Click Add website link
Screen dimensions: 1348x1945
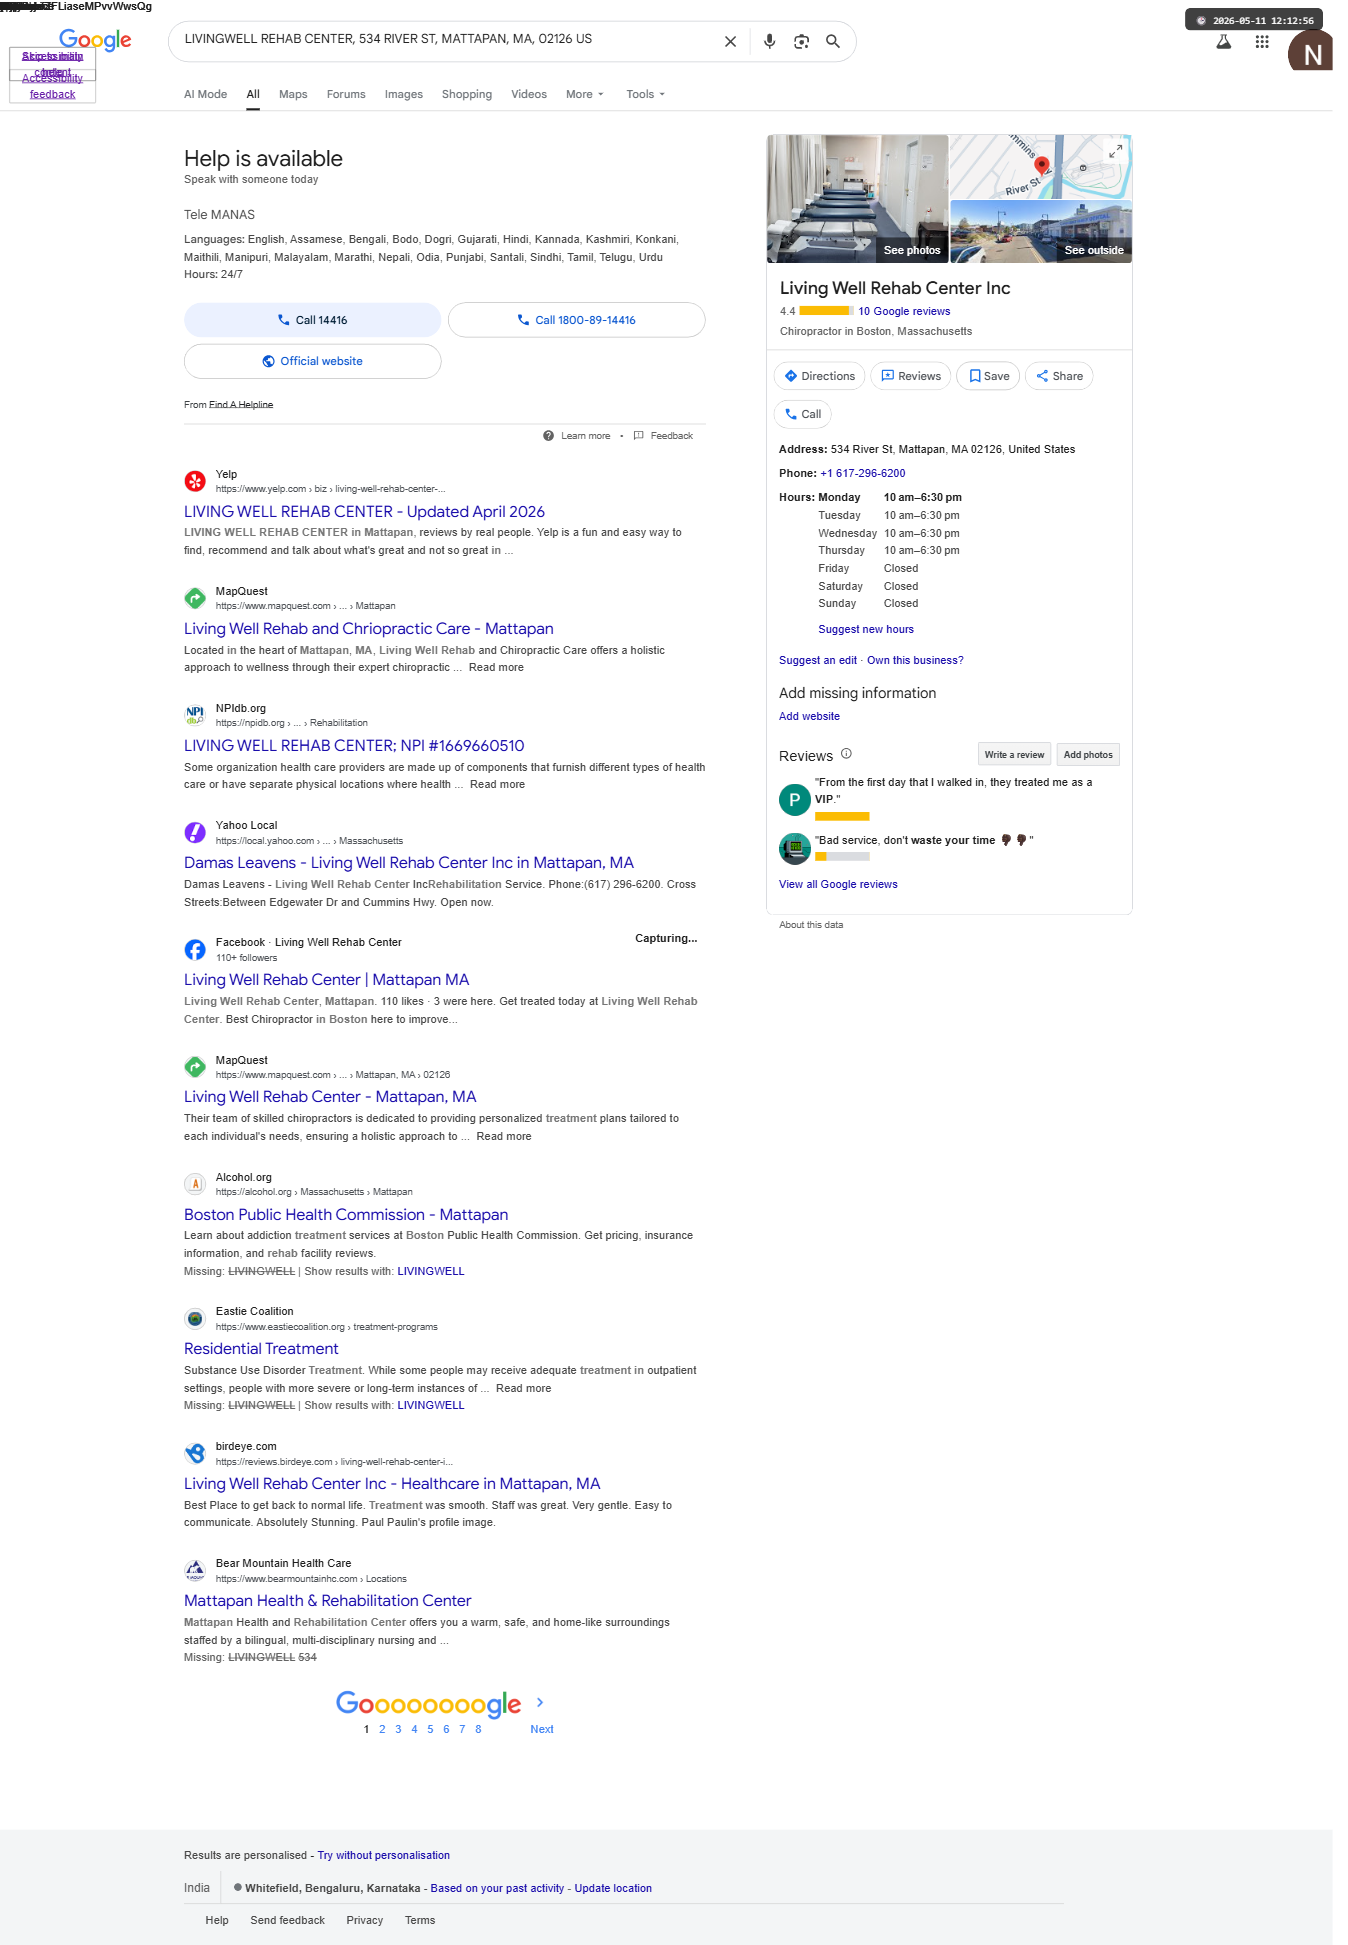click(x=809, y=717)
